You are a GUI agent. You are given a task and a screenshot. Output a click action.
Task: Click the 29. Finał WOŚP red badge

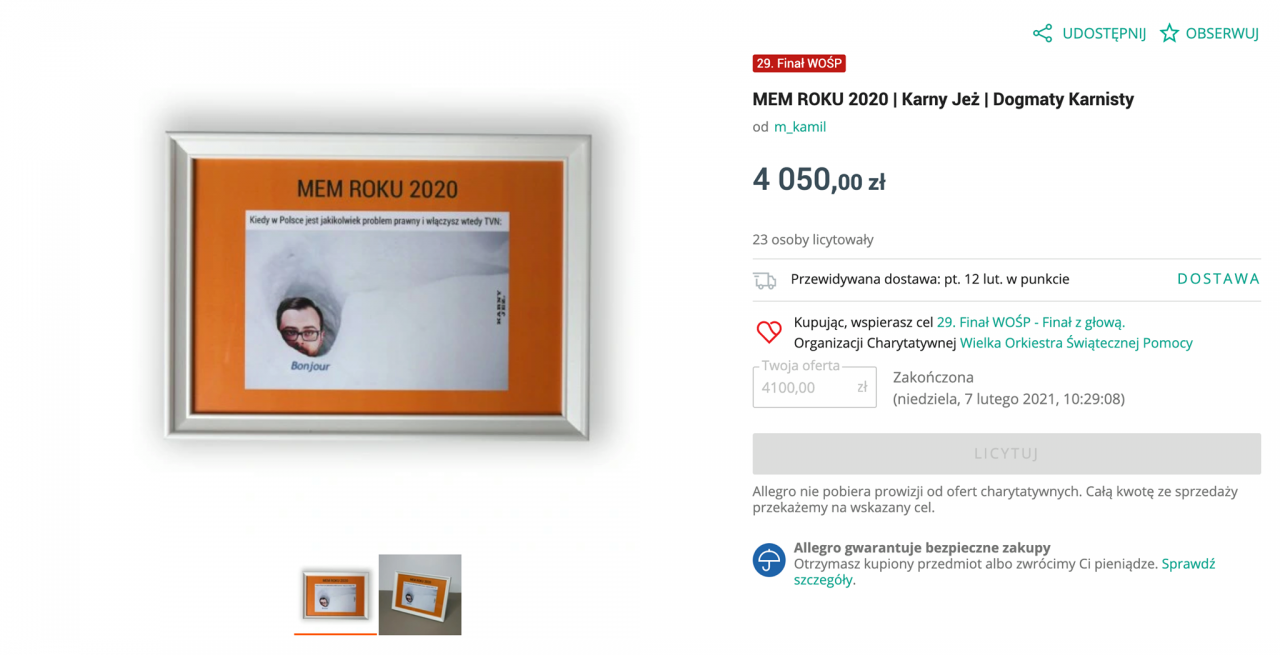click(799, 63)
